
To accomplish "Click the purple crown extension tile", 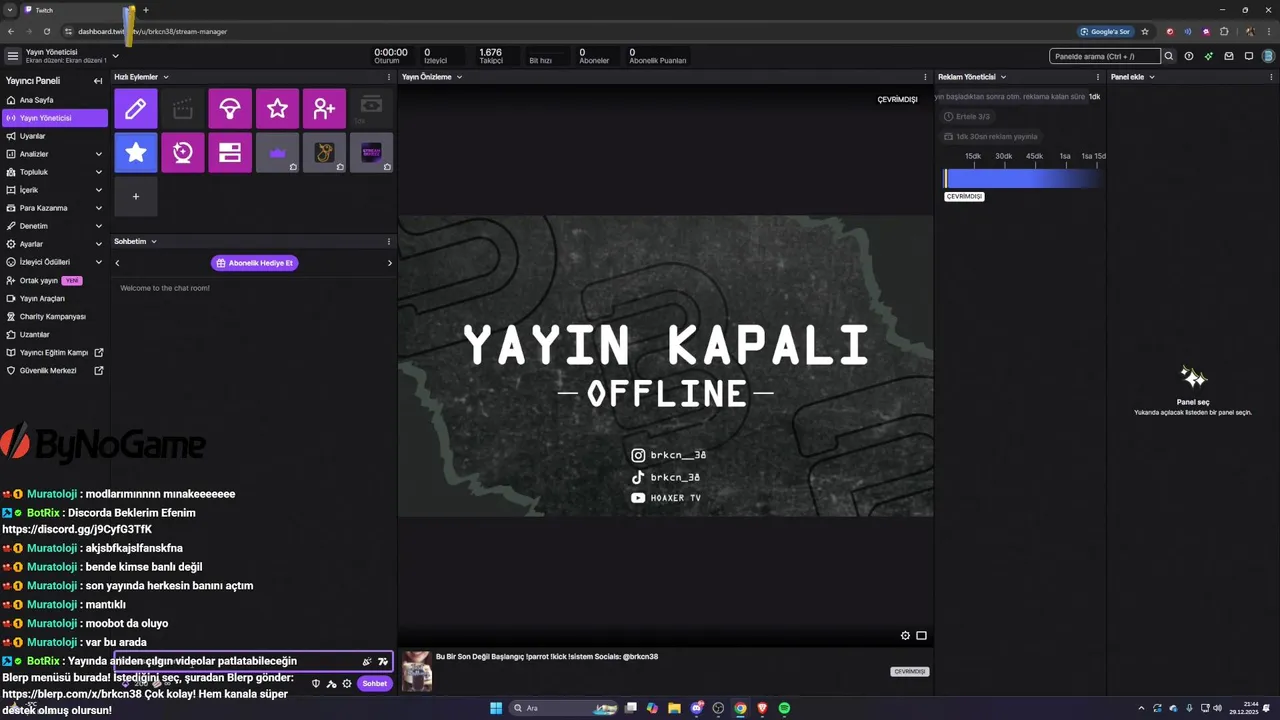I will coord(277,152).
